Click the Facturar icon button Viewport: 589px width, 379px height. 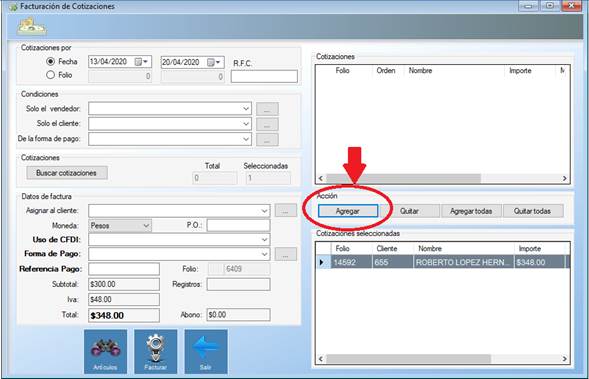[156, 352]
